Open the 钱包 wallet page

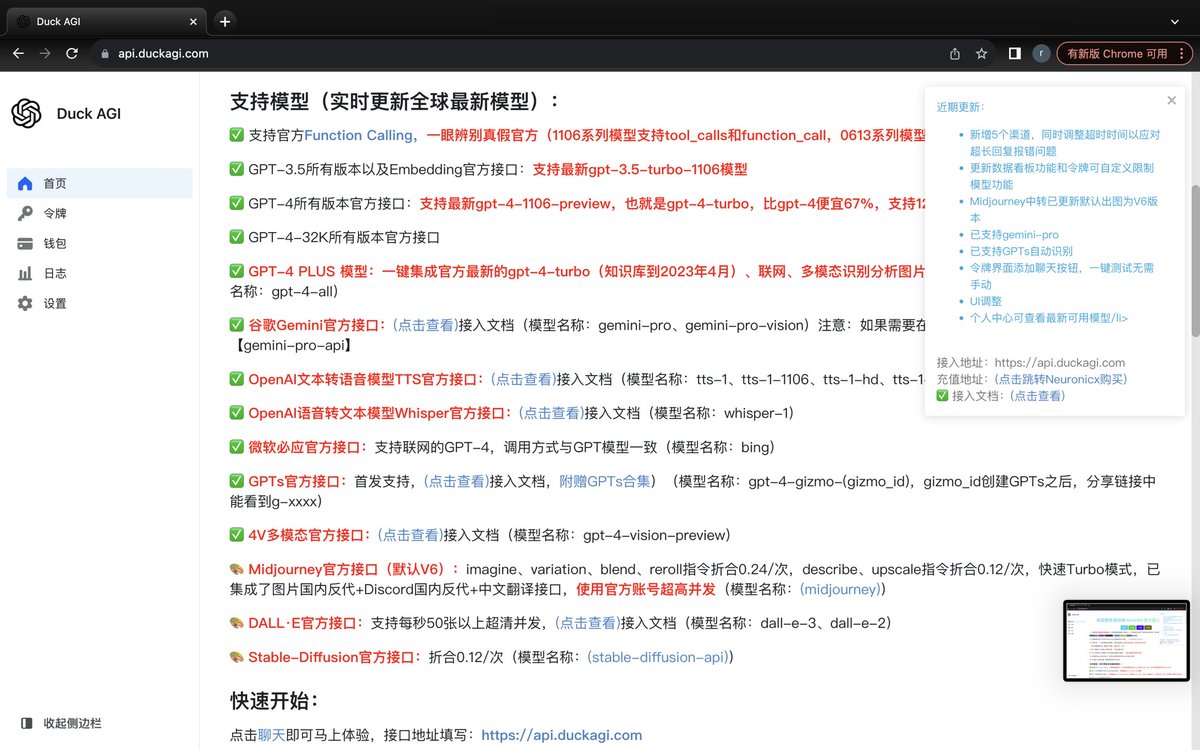100,244
